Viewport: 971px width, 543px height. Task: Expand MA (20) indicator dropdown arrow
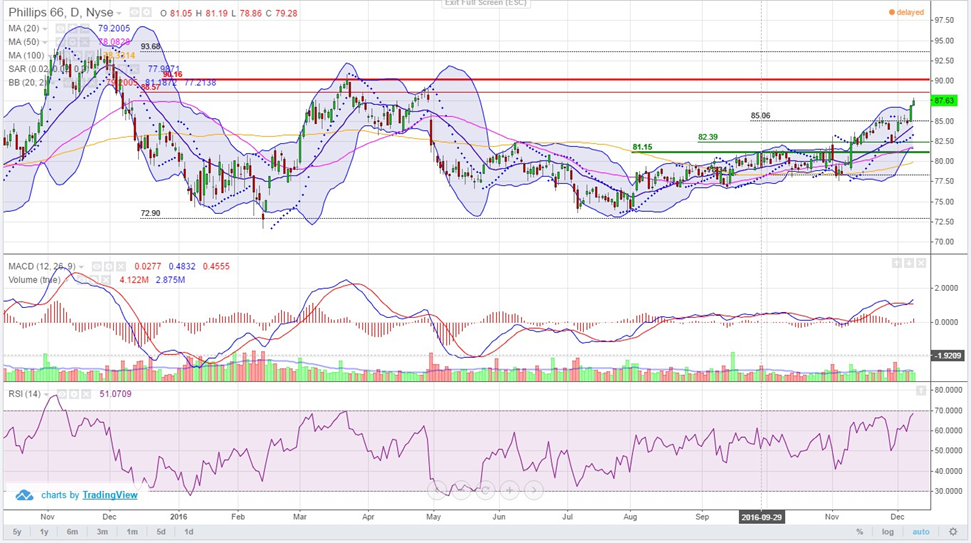[45, 29]
